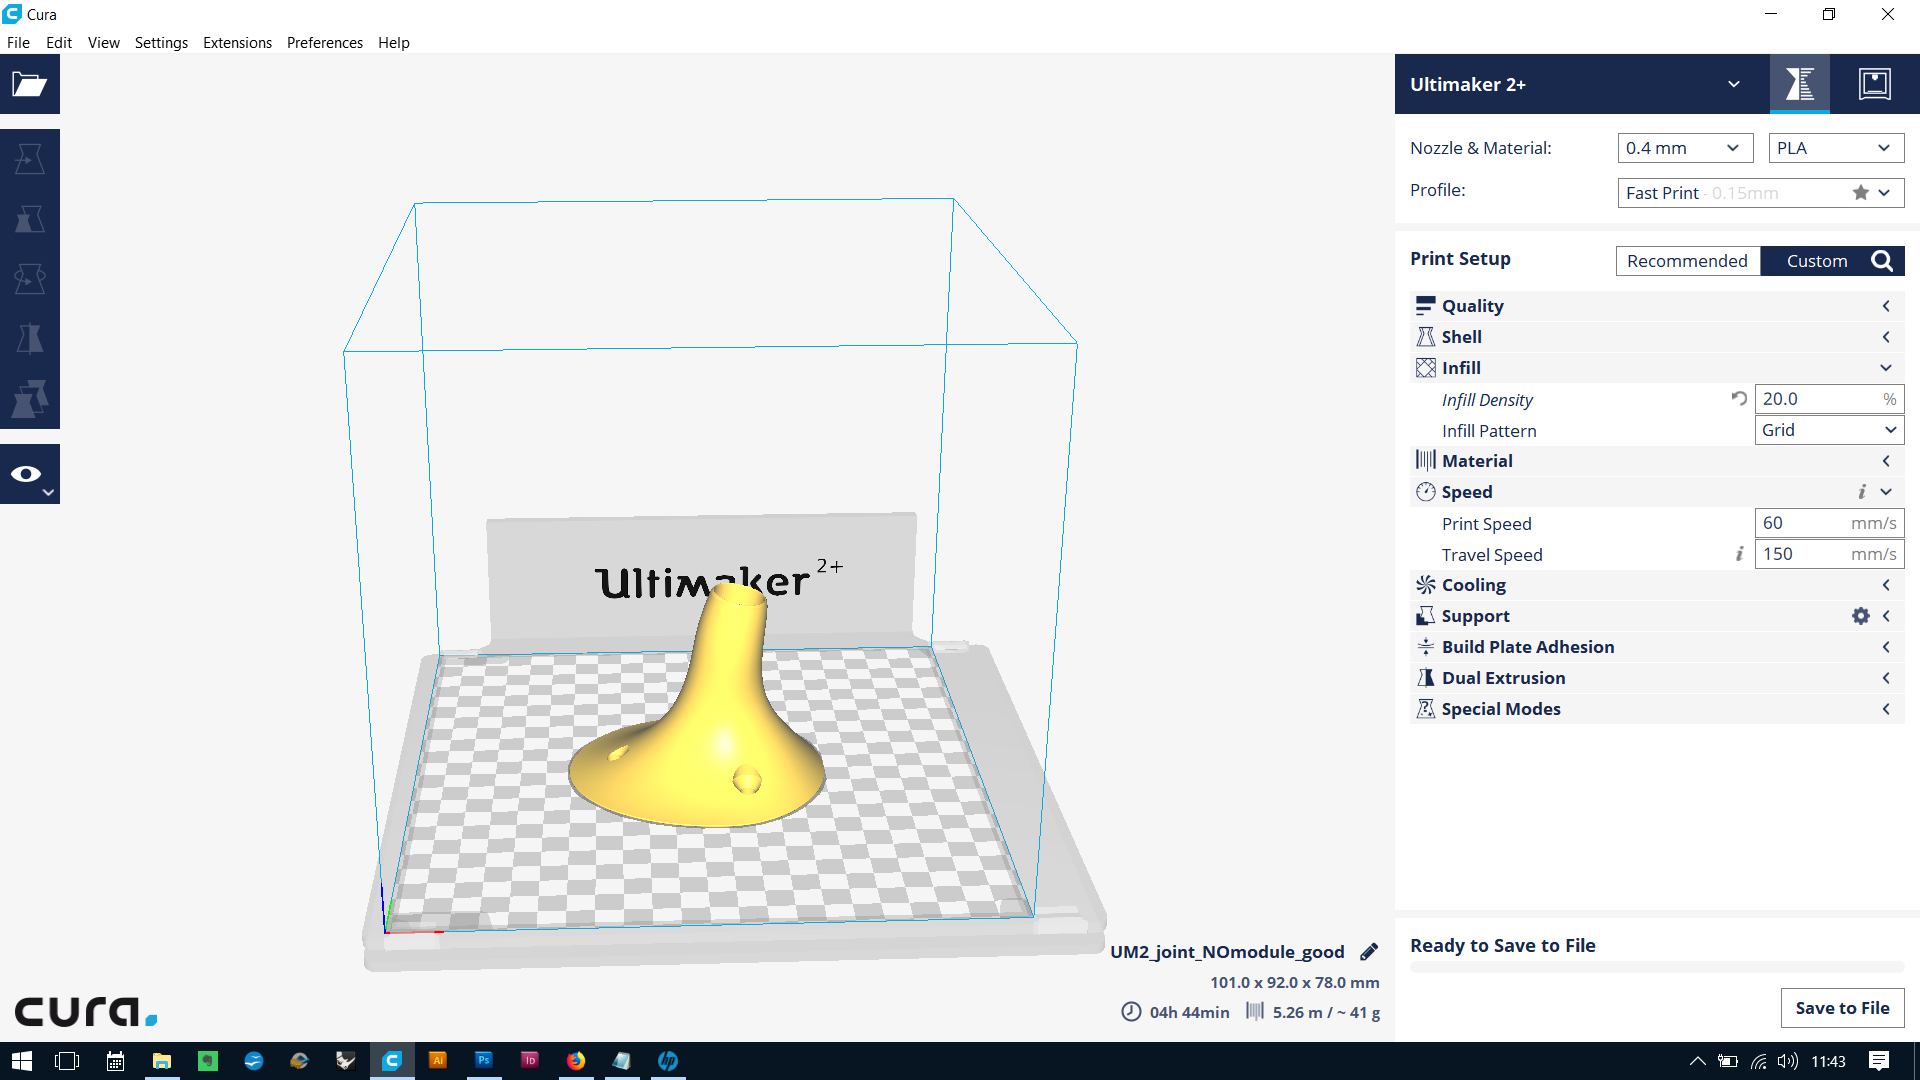Image resolution: width=1920 pixels, height=1080 pixels.
Task: Open the Nozzle size 0.4 mm dropdown
Action: tap(1685, 148)
